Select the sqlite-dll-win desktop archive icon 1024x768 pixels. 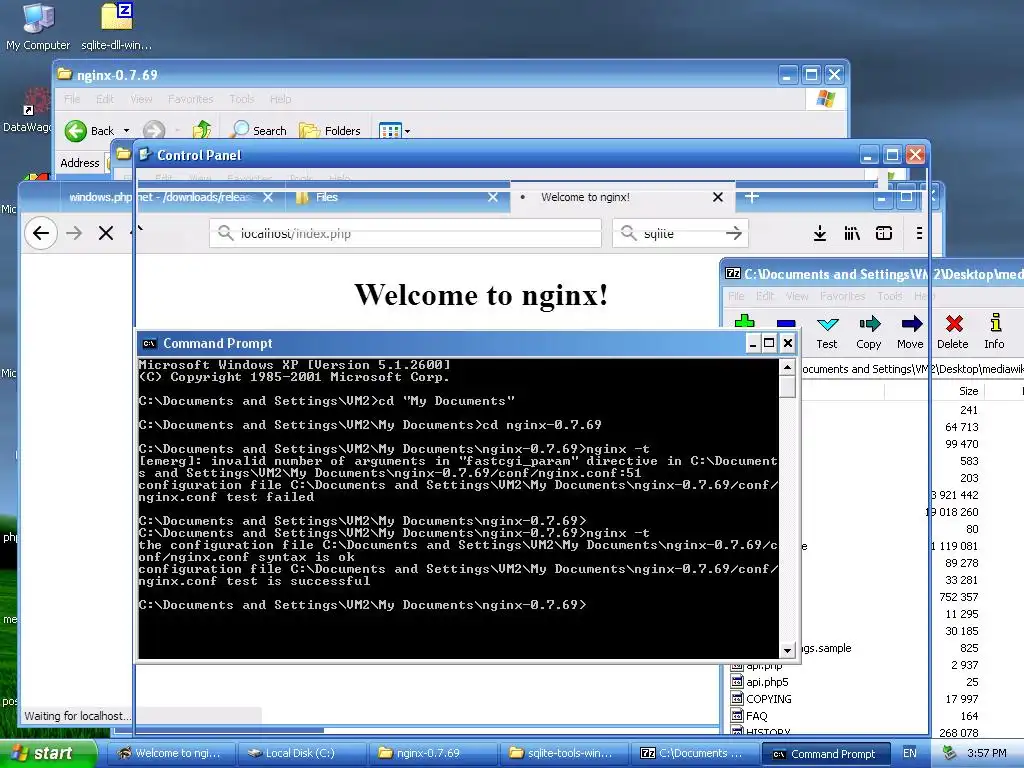point(116,26)
